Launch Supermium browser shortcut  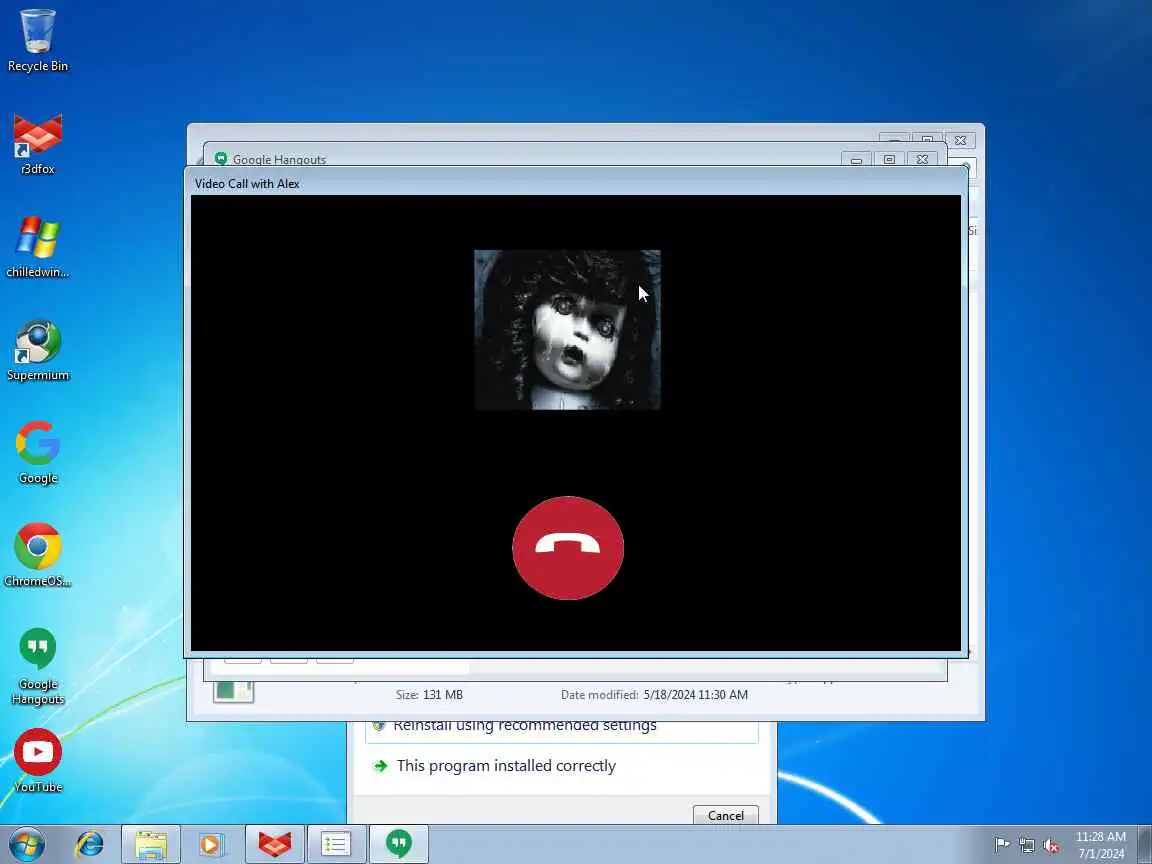point(37,350)
